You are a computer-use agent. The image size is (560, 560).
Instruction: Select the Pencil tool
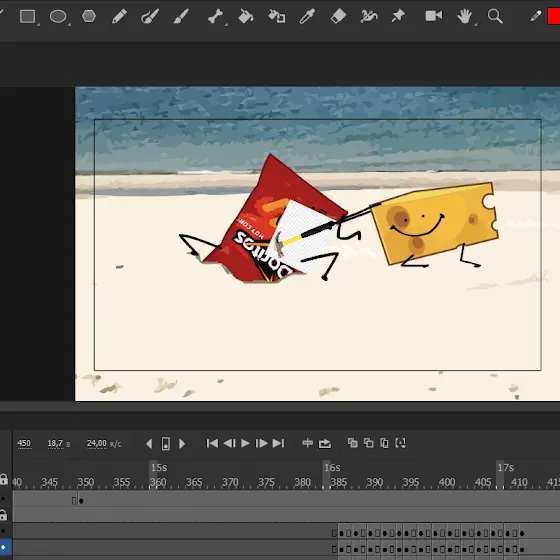point(119,16)
